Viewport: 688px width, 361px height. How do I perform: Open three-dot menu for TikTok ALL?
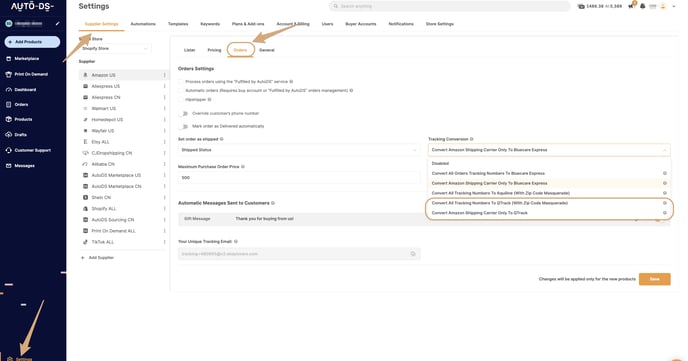(165, 242)
